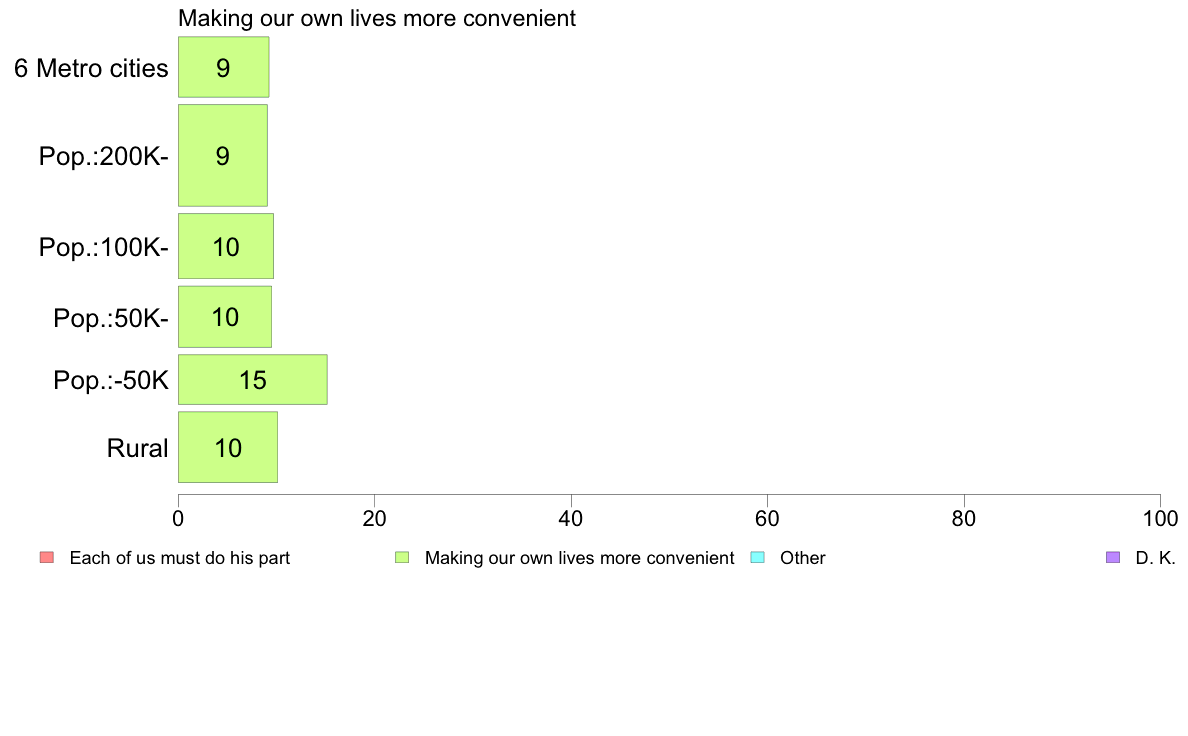
Task: Click the 40 tick label on x-axis
Action: [x=571, y=518]
